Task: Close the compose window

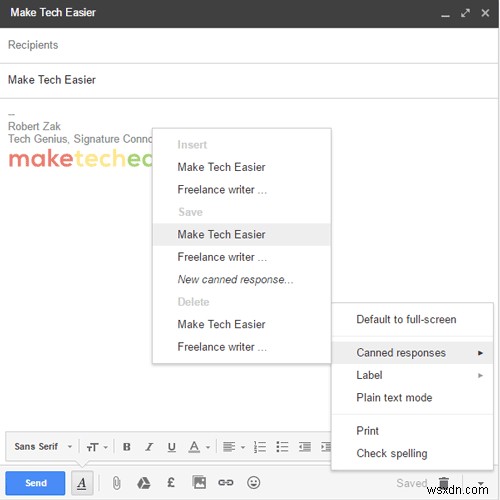Action: pyautogui.click(x=485, y=13)
